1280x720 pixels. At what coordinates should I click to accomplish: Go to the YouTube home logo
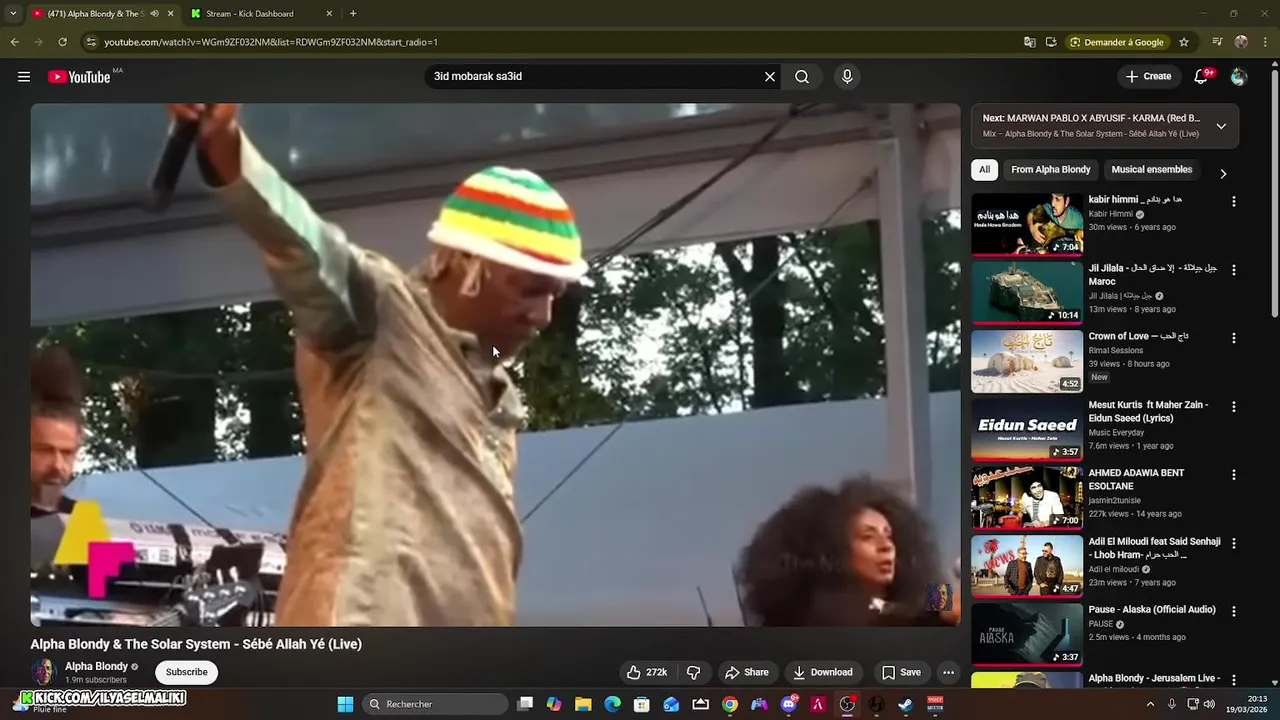pos(79,77)
